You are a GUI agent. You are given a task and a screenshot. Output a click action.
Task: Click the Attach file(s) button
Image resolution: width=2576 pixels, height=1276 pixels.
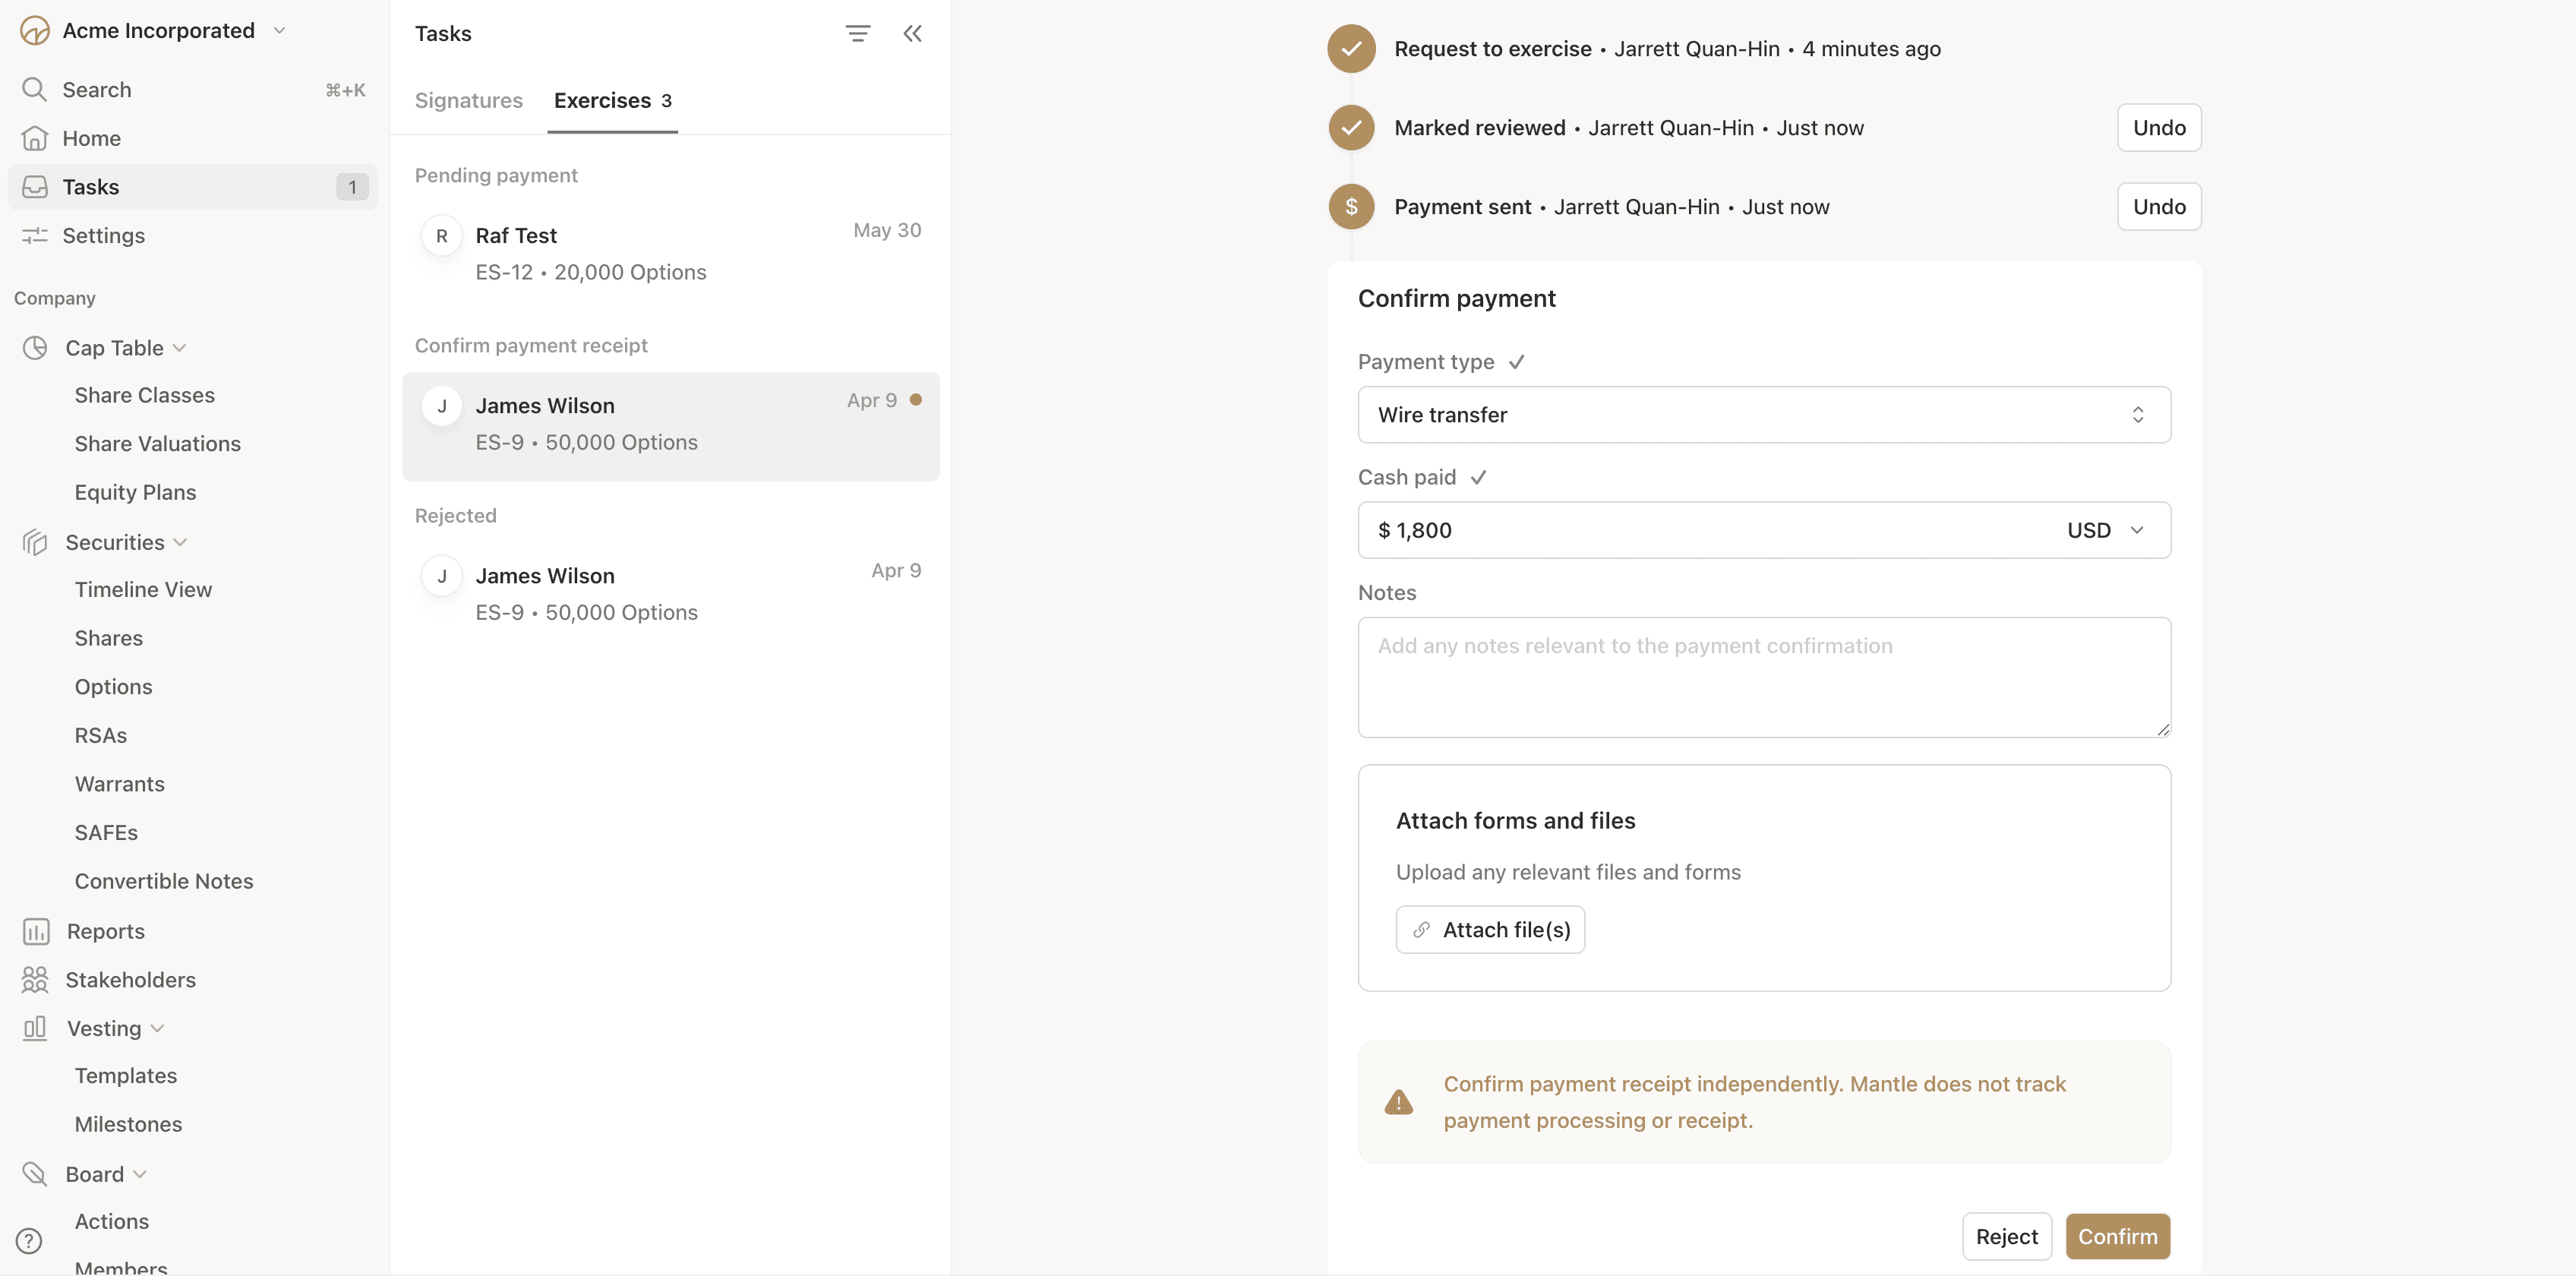(x=1489, y=930)
